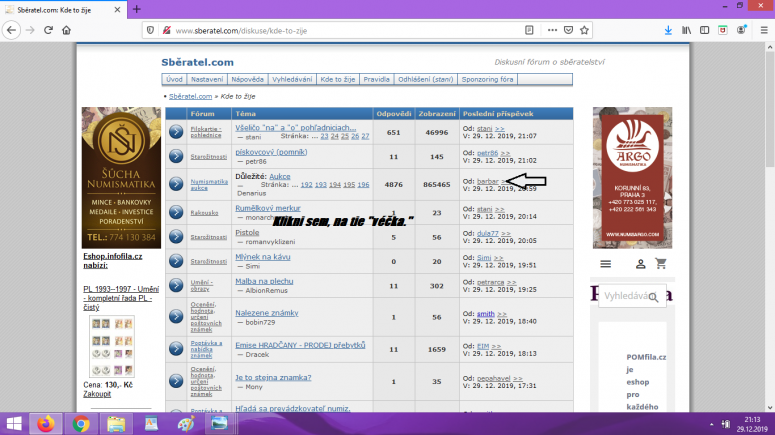Click stamp sheet thumbnail in left sidebar
The image size is (775, 435).
coord(112,347)
